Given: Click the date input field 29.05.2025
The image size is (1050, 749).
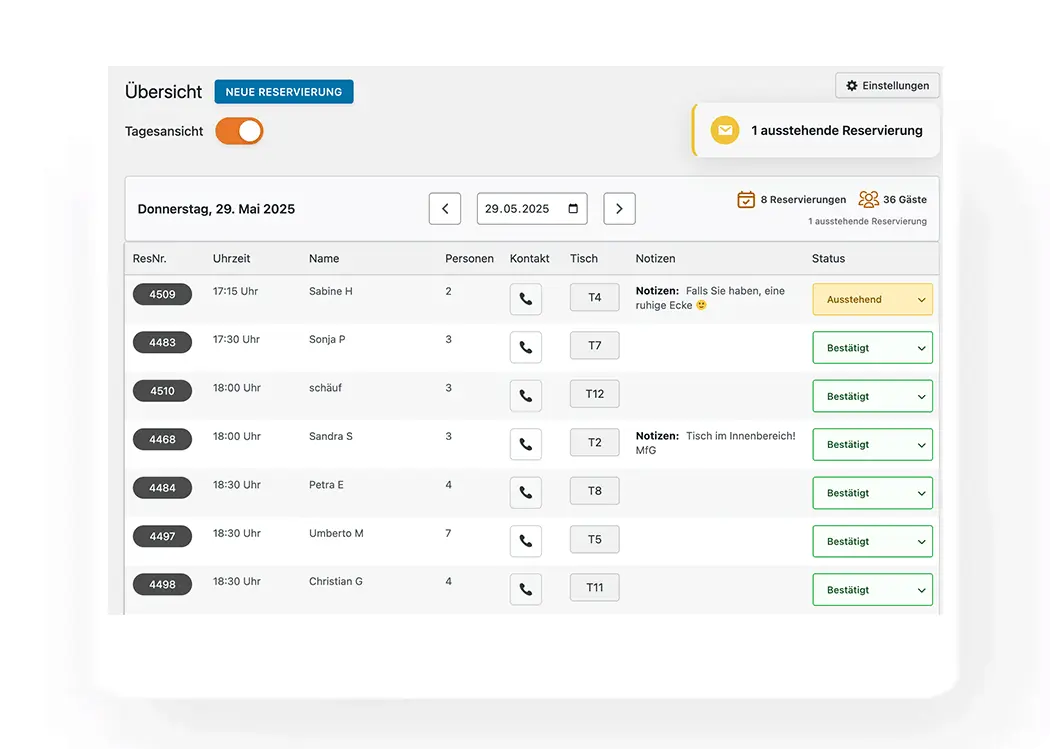Looking at the screenshot, I should 520,209.
